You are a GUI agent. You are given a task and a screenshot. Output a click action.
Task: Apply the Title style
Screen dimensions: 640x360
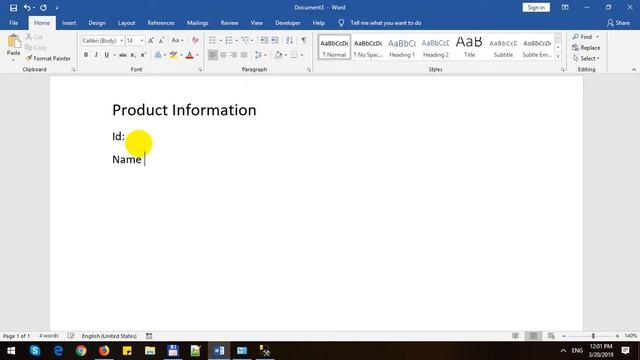[x=469, y=47]
